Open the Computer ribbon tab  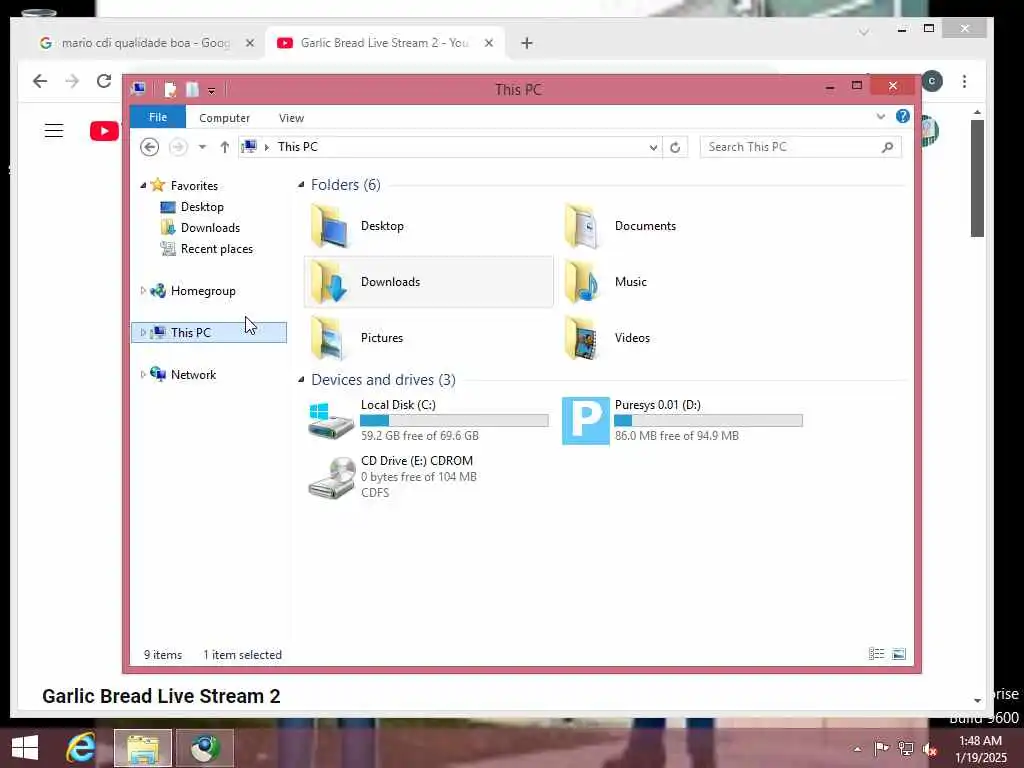[224, 118]
